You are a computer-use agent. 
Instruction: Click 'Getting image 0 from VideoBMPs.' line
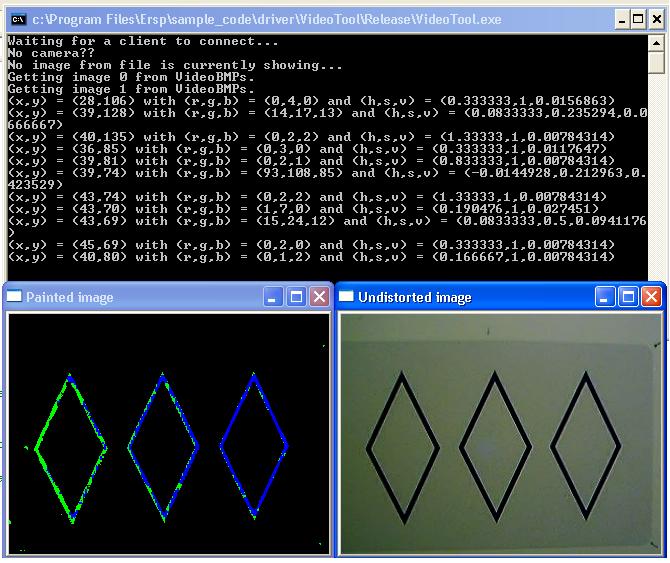point(131,77)
